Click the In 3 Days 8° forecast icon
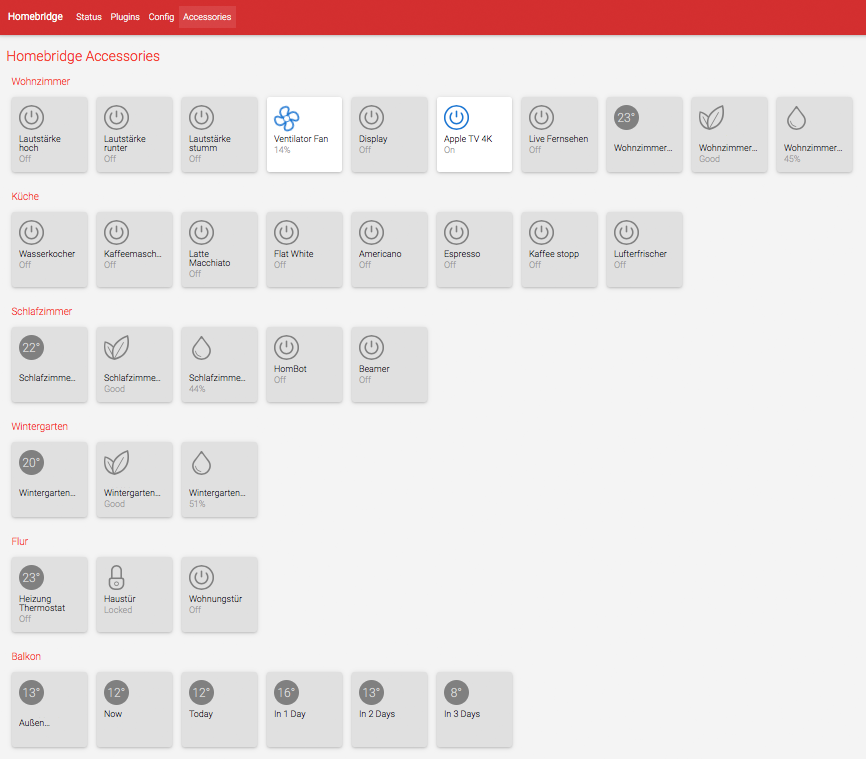This screenshot has height=759, width=866. (457, 692)
